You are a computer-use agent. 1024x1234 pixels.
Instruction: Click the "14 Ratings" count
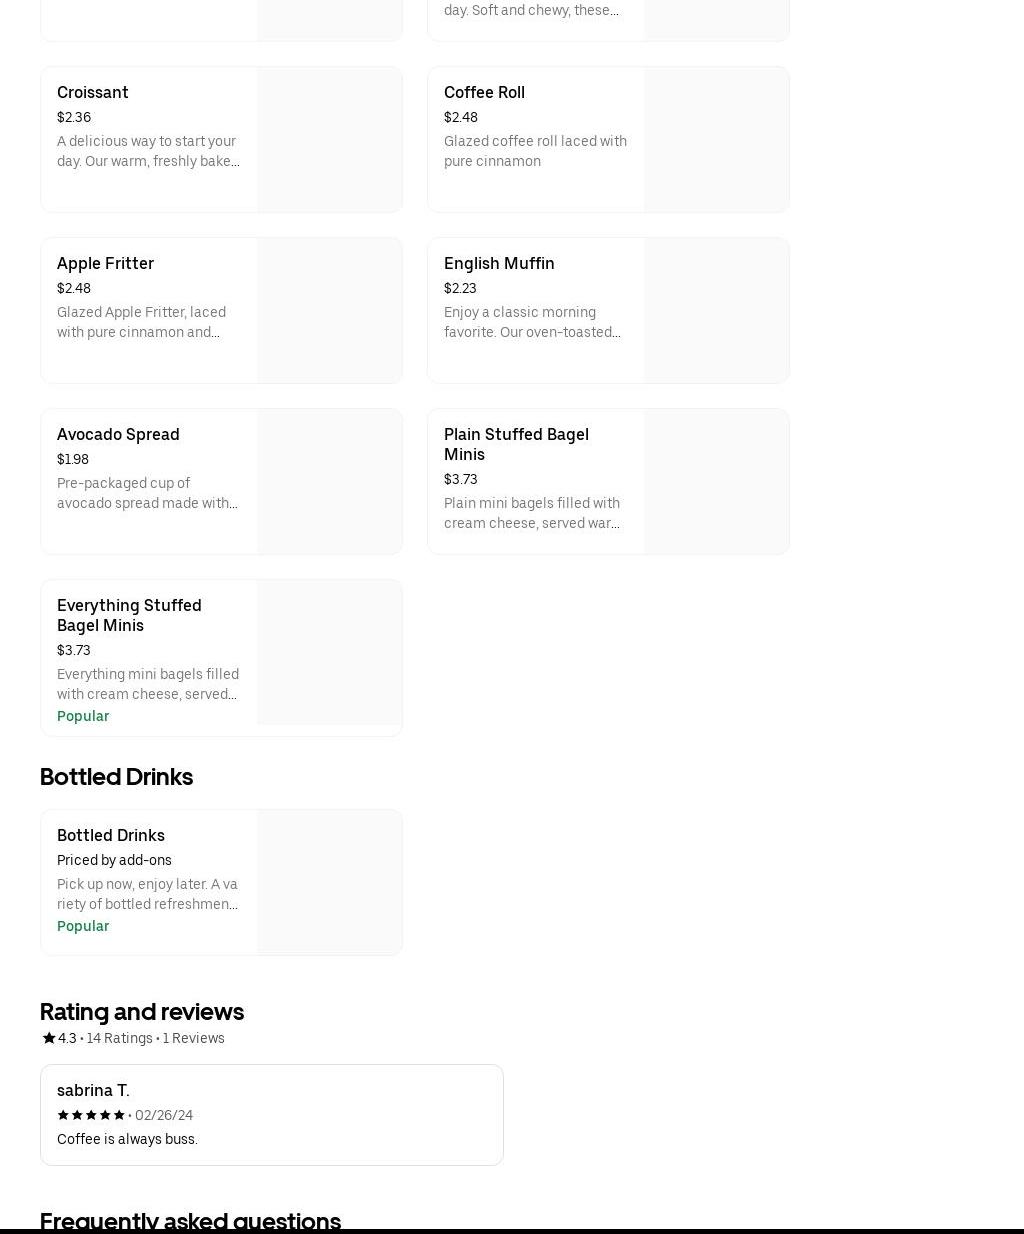[119, 1038]
